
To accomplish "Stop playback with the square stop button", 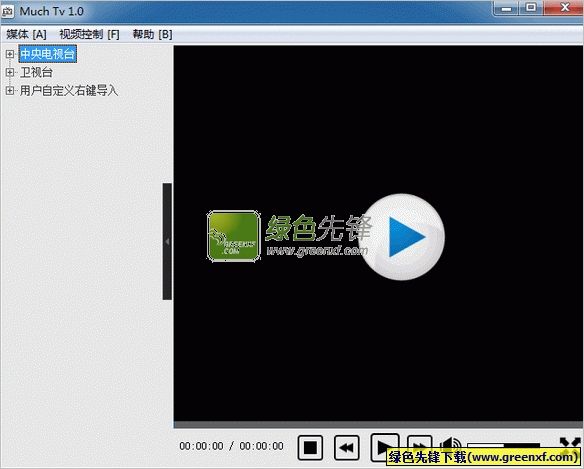I will coord(310,447).
